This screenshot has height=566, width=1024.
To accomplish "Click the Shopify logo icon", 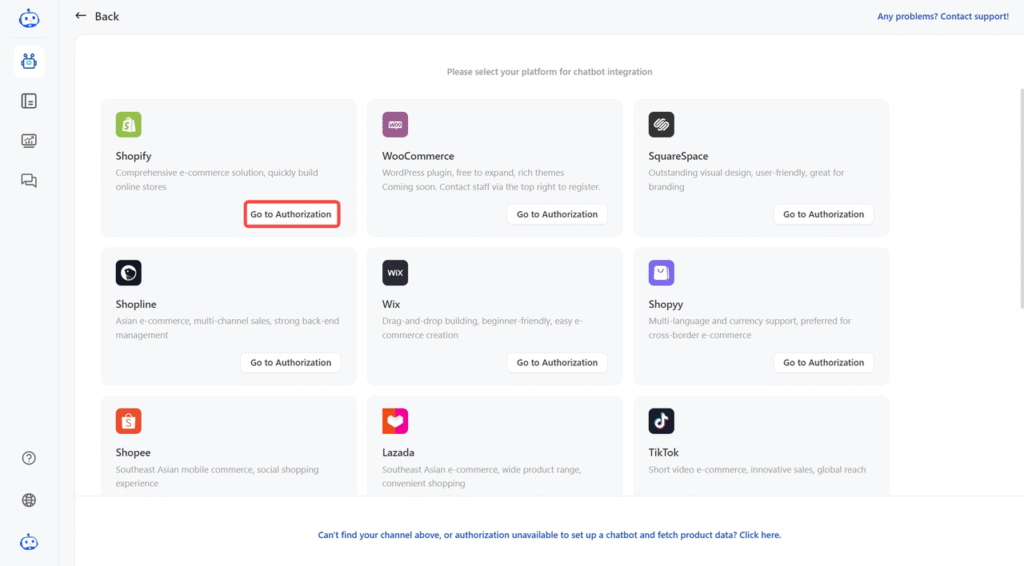I will pos(129,125).
